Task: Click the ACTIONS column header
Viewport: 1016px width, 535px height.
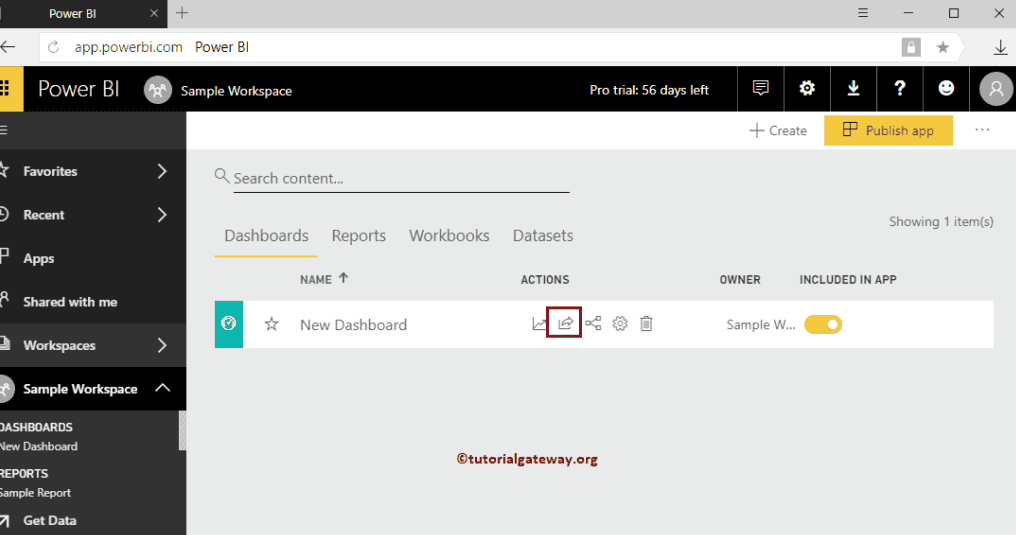Action: 545,280
